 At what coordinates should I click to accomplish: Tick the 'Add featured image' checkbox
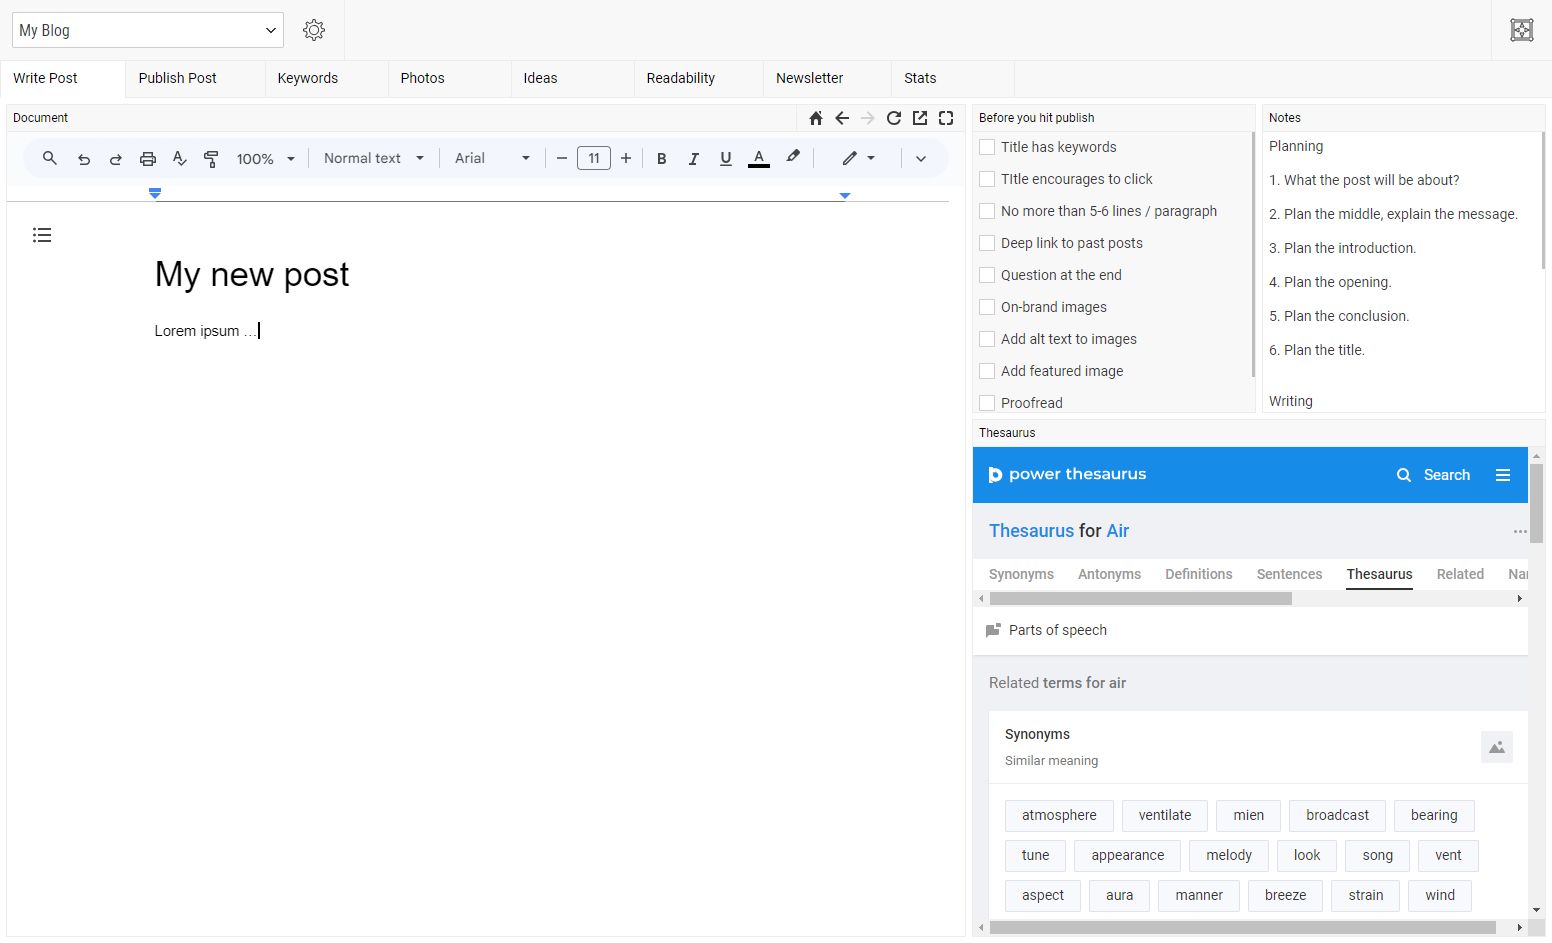tap(986, 371)
